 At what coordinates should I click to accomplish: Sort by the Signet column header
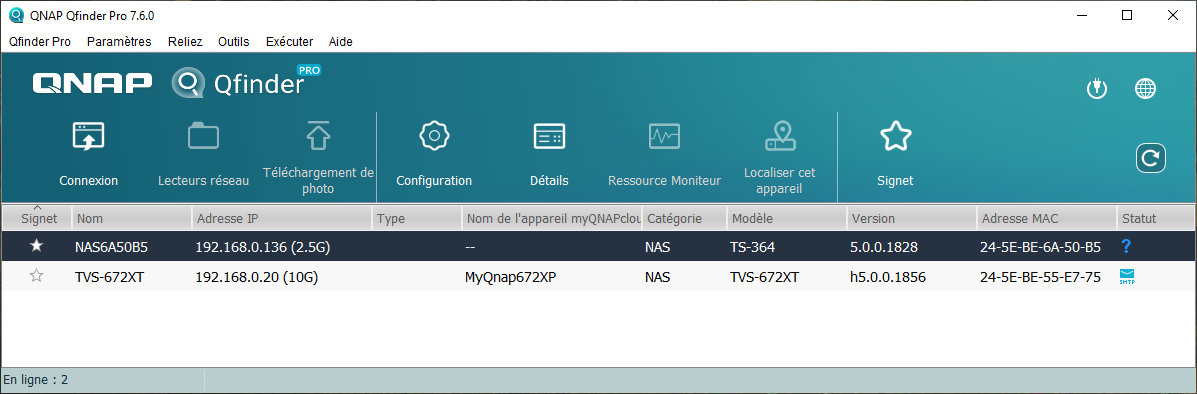(x=37, y=218)
